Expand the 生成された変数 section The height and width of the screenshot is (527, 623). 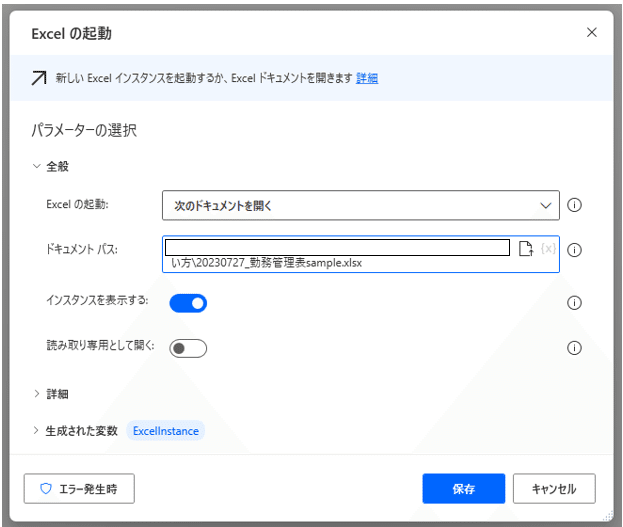pos(36,430)
